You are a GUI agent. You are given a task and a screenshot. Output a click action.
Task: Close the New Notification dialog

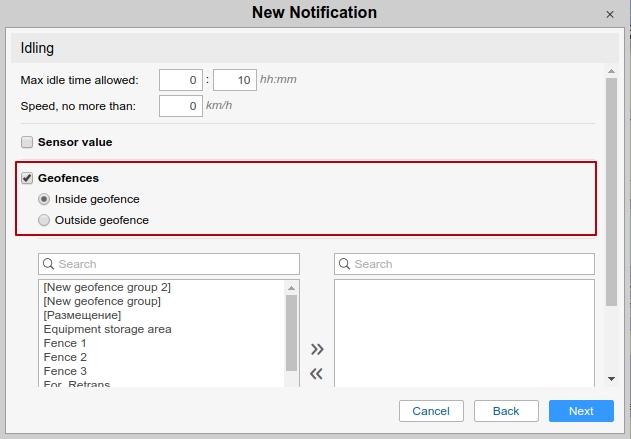click(x=610, y=14)
